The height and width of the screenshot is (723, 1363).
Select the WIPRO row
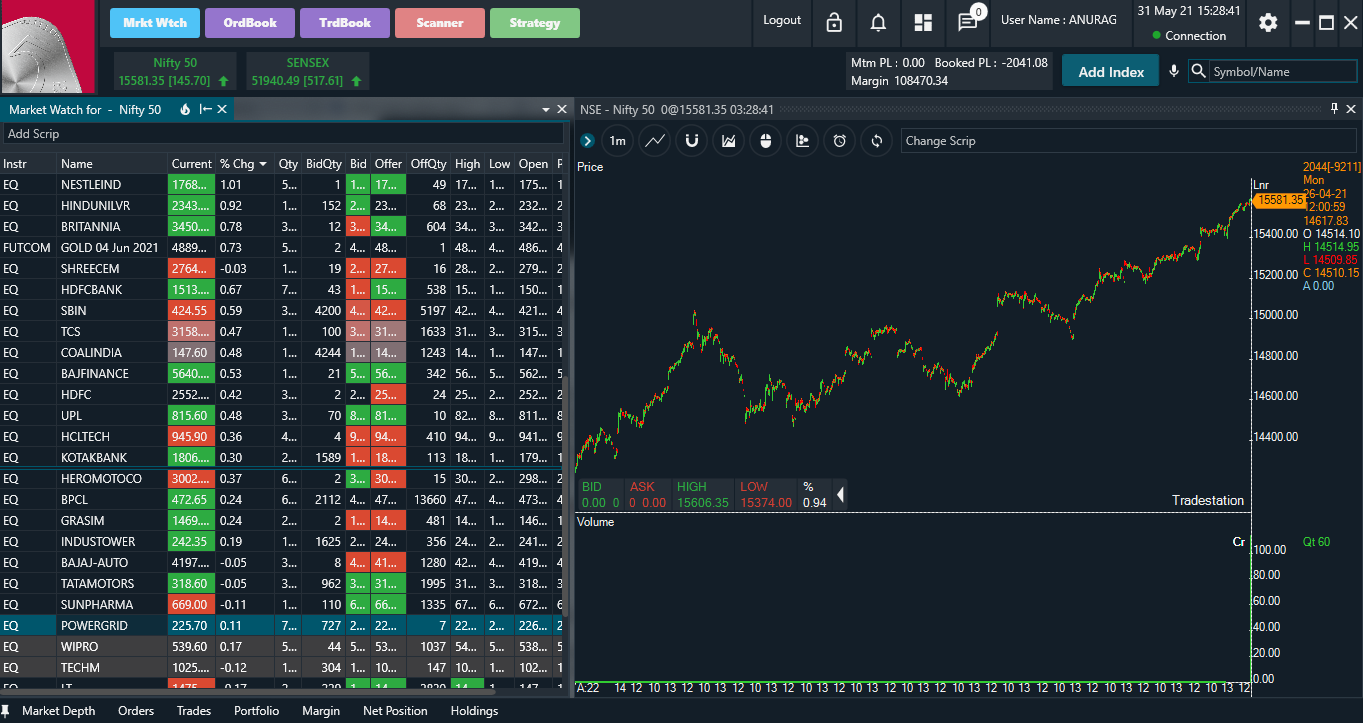[x=283, y=647]
